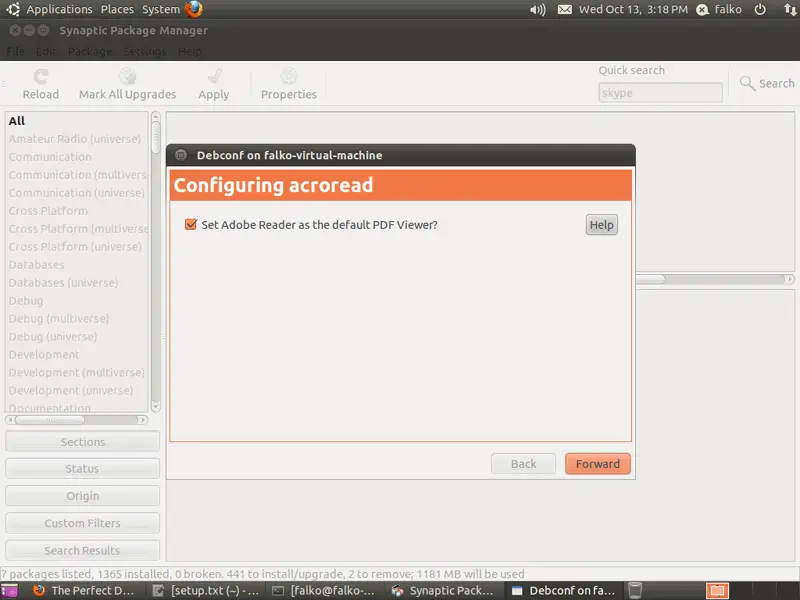The image size is (800, 600).
Task: Open the File menu in Synaptic
Action: pyautogui.click(x=15, y=52)
